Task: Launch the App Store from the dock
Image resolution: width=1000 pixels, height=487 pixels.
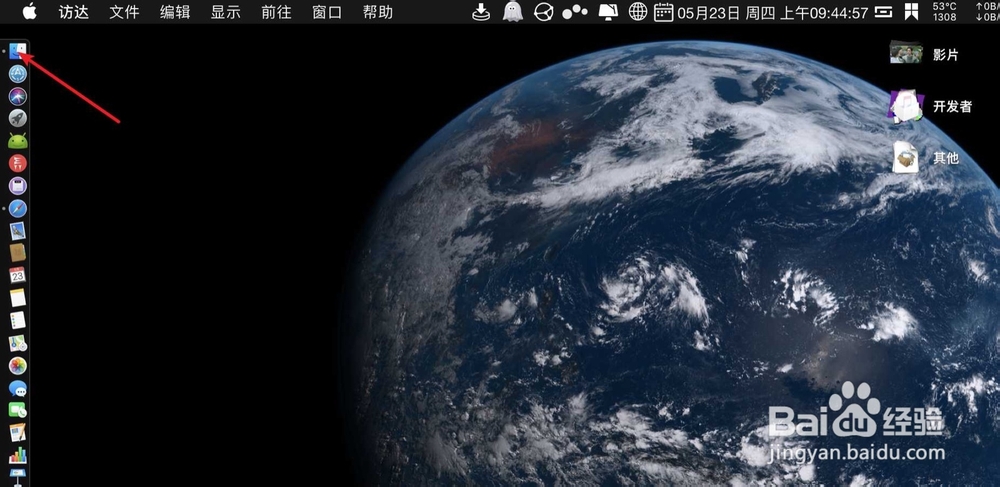Action: point(18,74)
